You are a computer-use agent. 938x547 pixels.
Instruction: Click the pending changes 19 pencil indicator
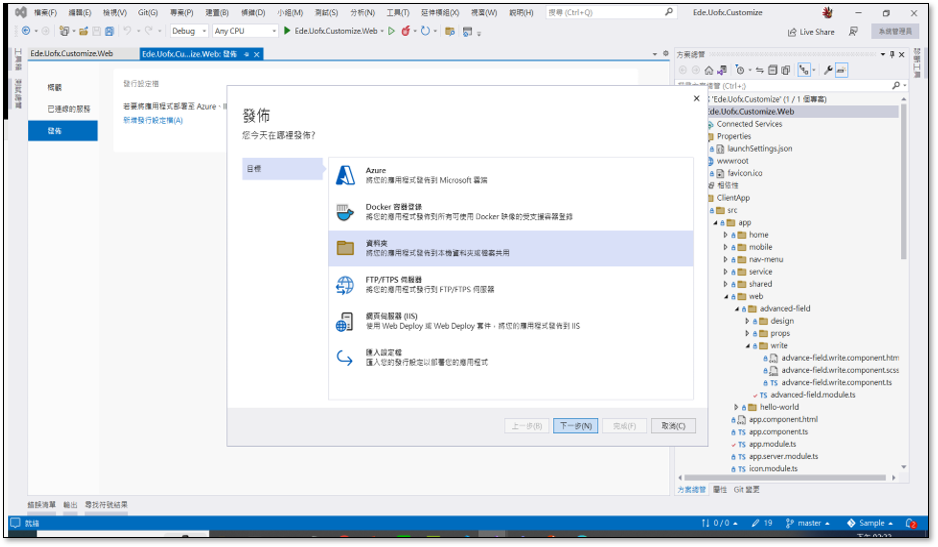coord(762,524)
